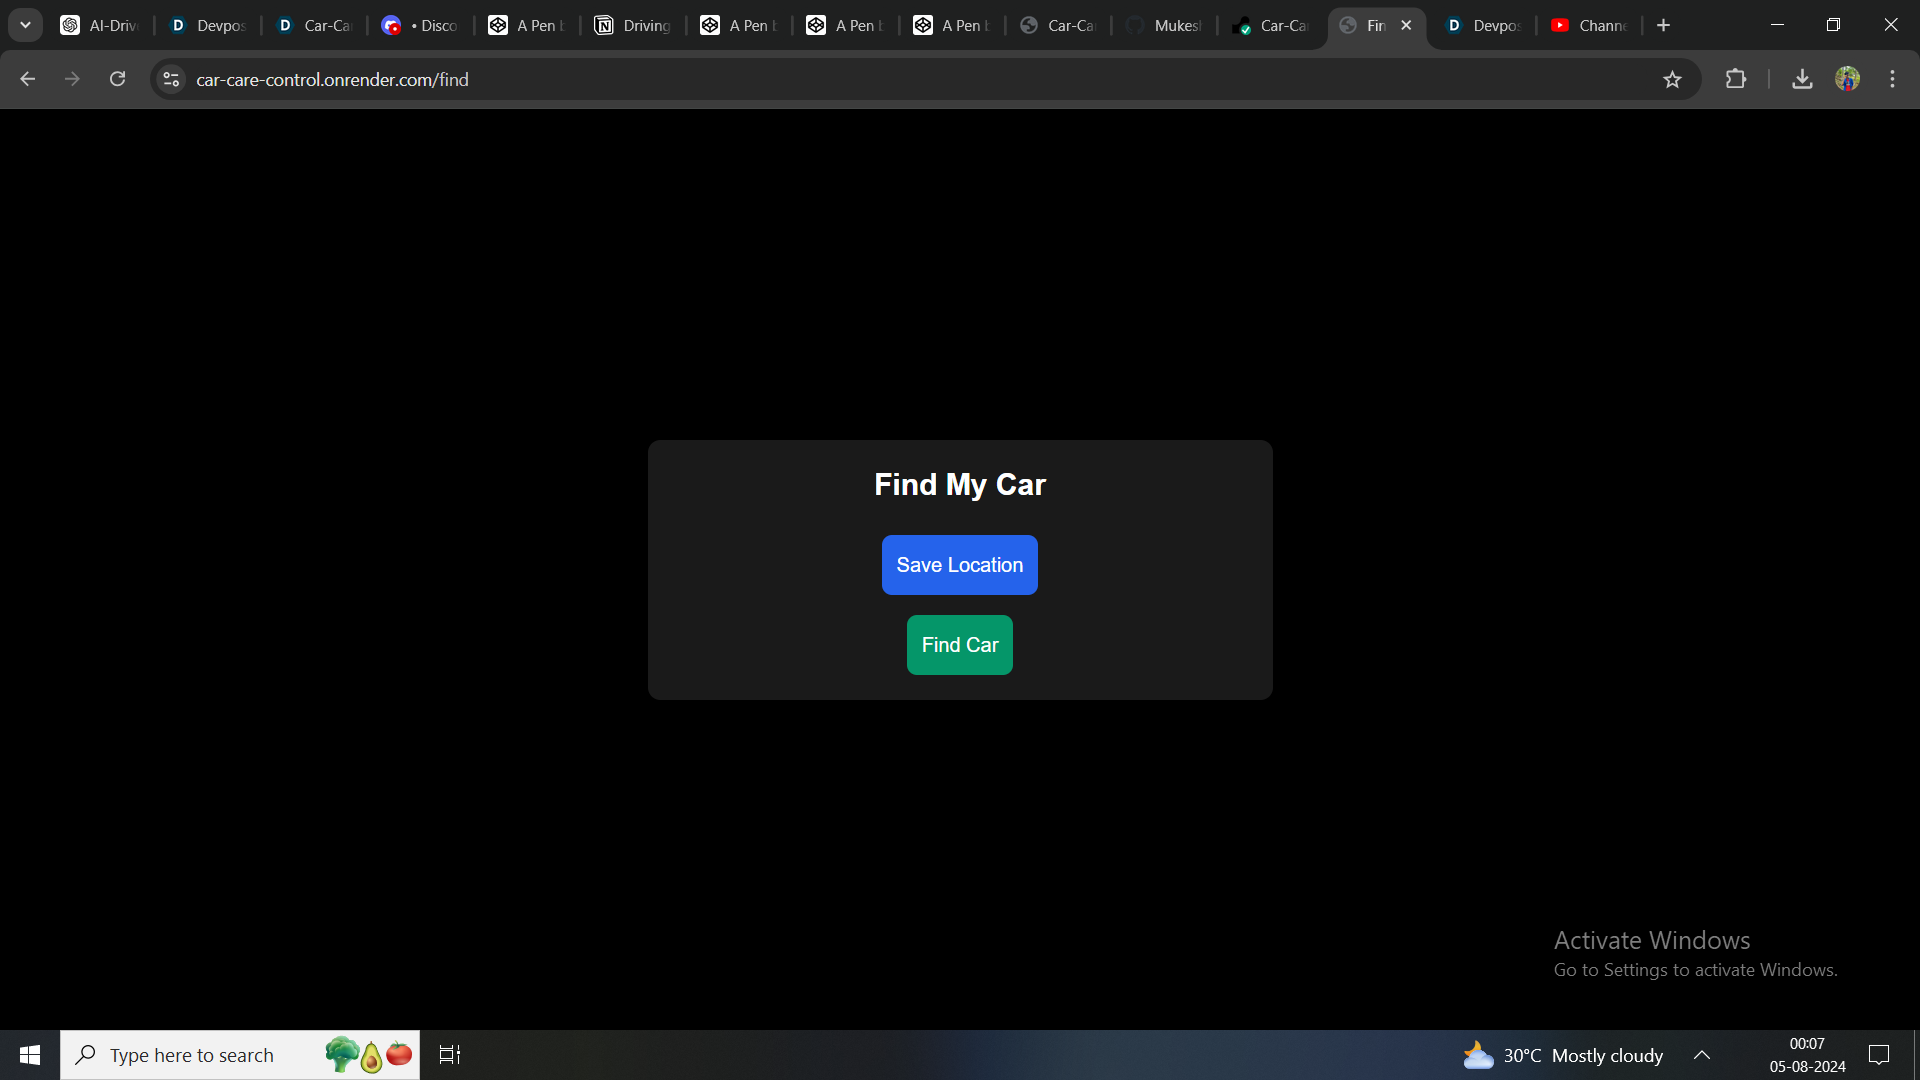Screen dimensions: 1920x1080
Task: Open the Task View icon in taskbar
Action: (450, 1055)
